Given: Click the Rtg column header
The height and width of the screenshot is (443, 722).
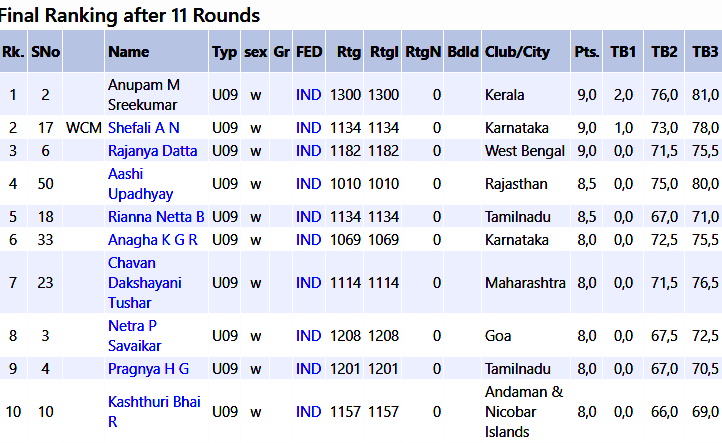Looking at the screenshot, I should point(348,52).
